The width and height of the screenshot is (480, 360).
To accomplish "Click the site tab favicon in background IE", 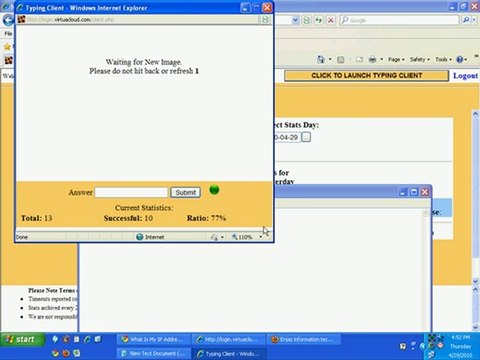I will [8, 60].
